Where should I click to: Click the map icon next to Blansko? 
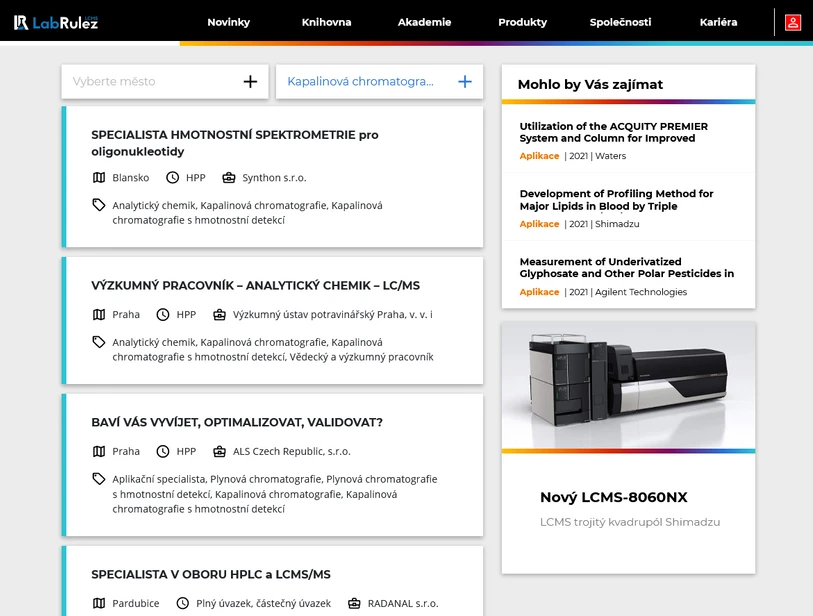point(99,177)
